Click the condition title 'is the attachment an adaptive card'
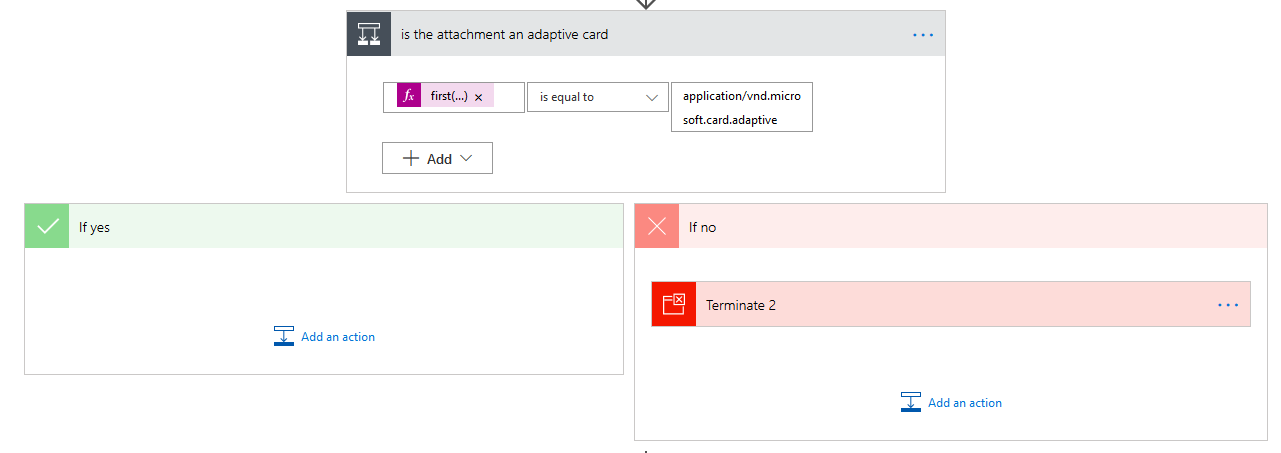1281x453 pixels. (504, 34)
